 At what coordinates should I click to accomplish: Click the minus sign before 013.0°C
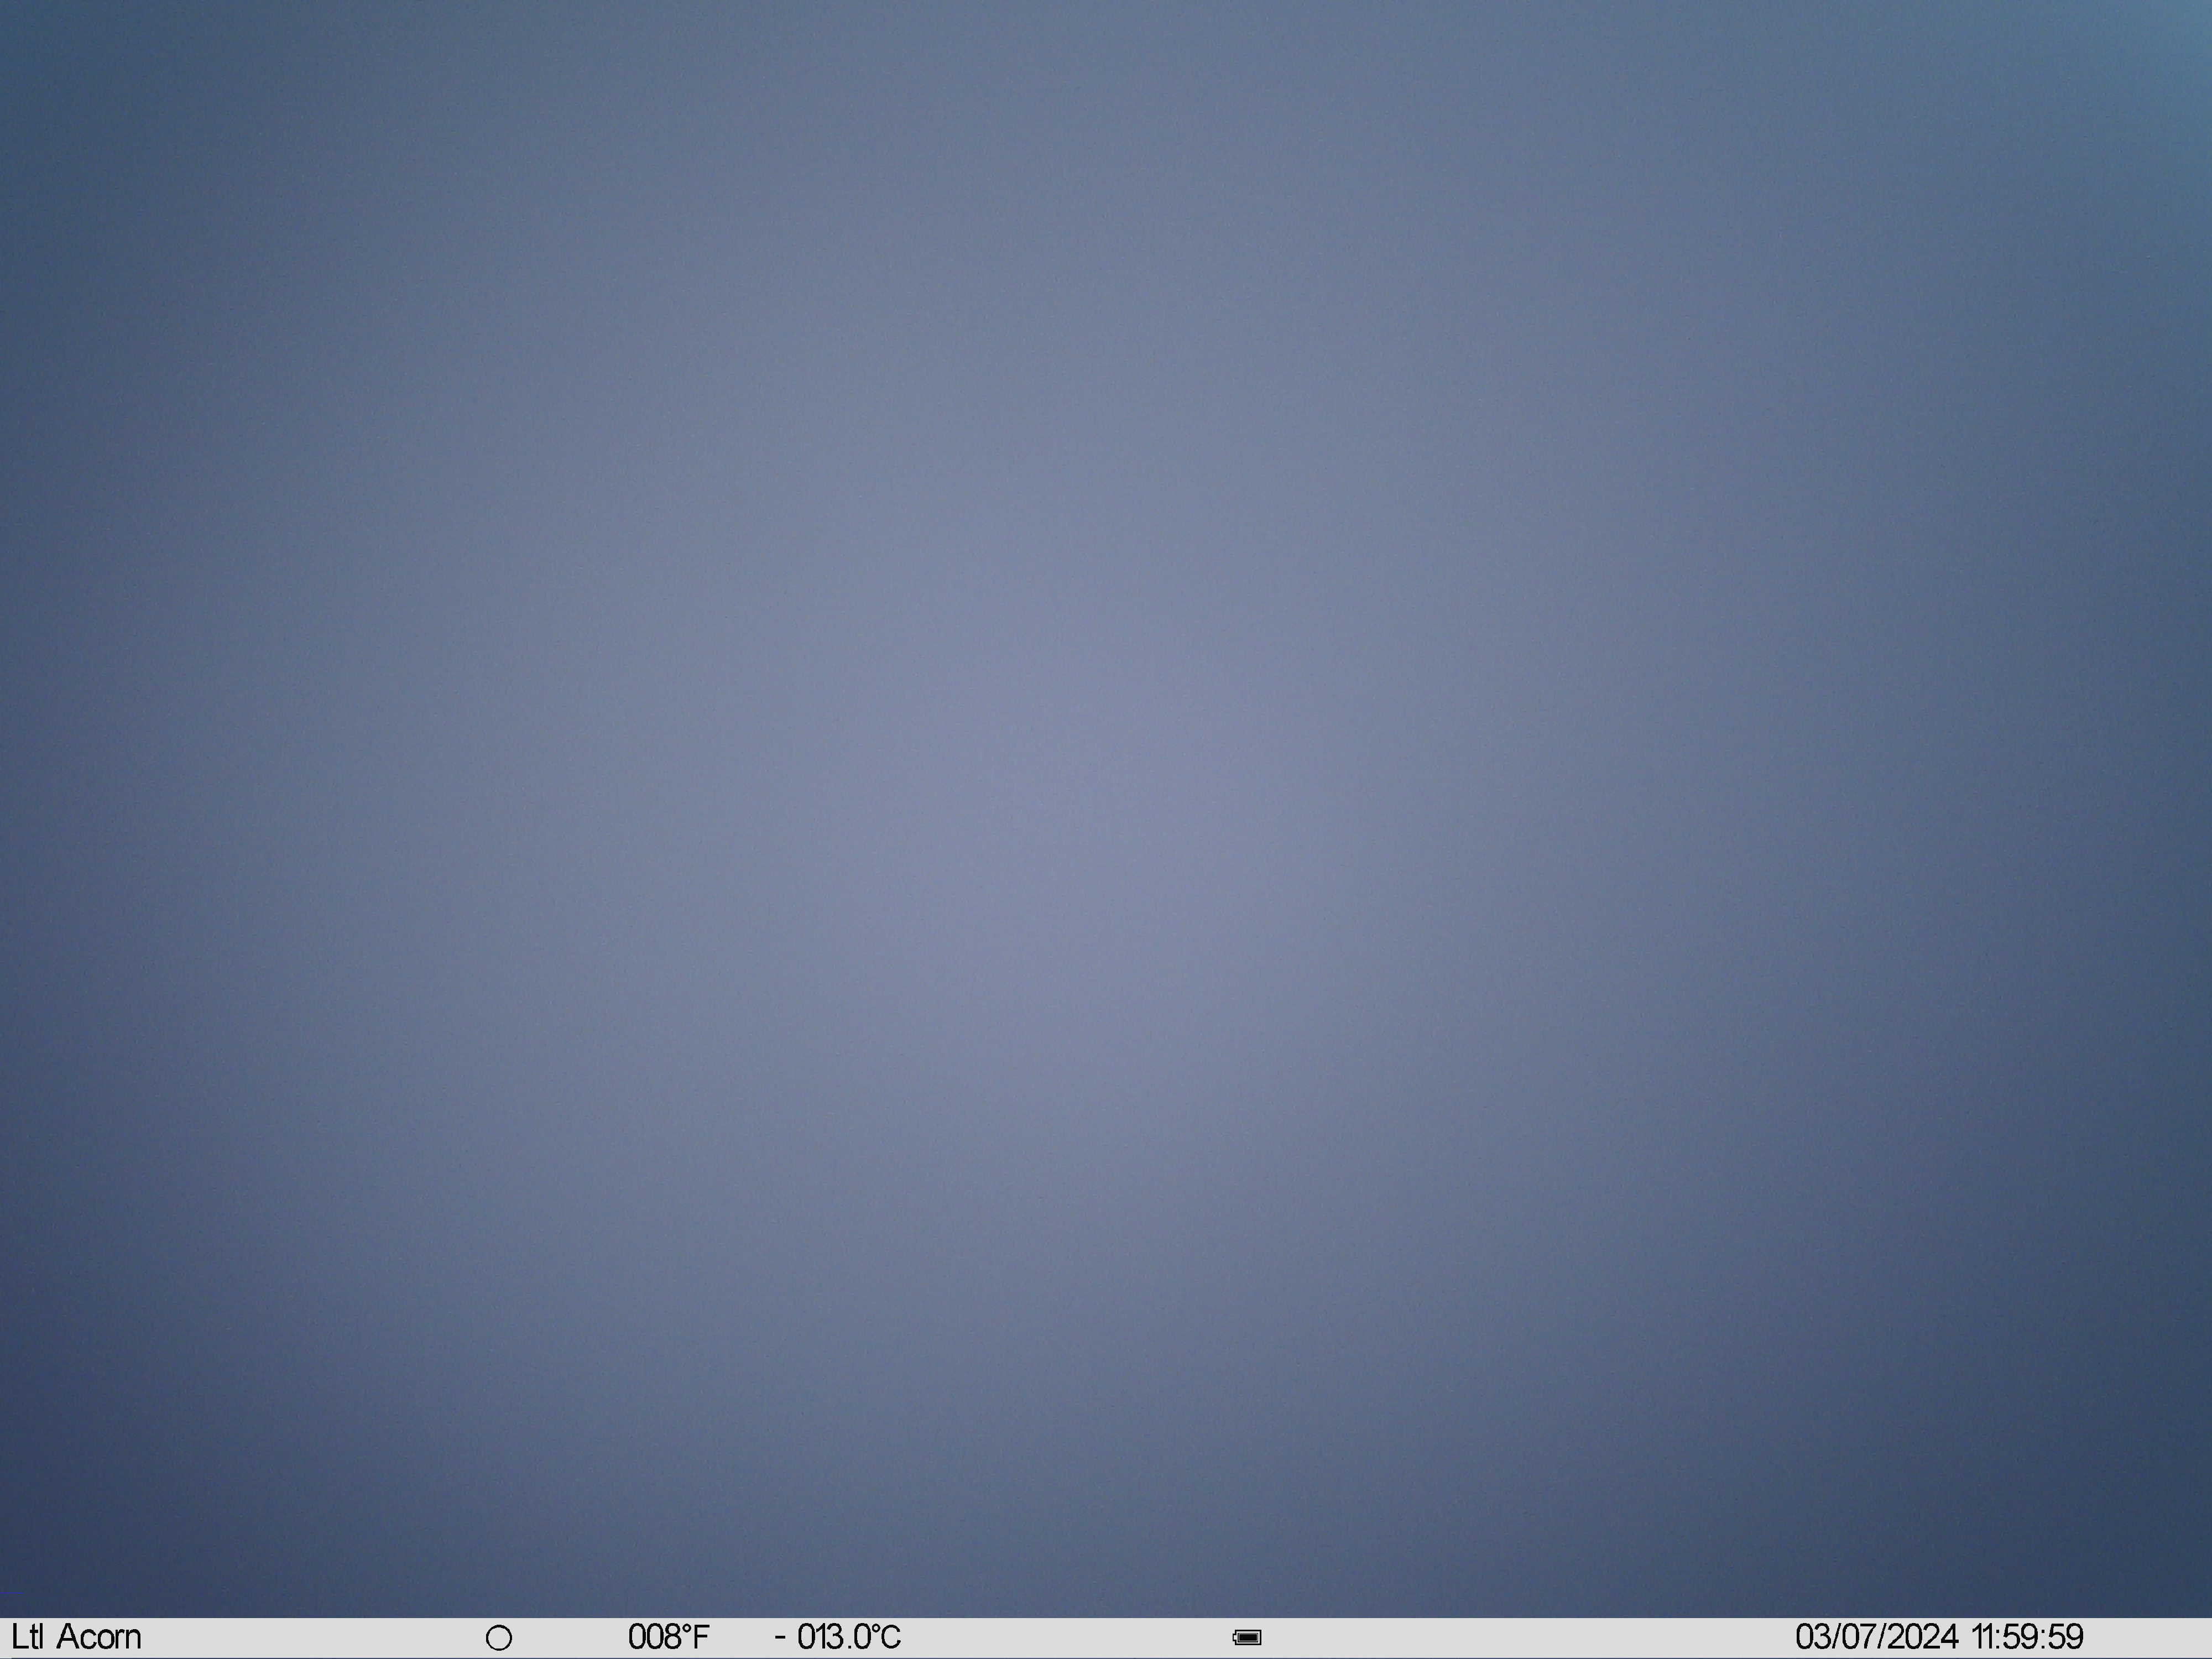tap(780, 1638)
